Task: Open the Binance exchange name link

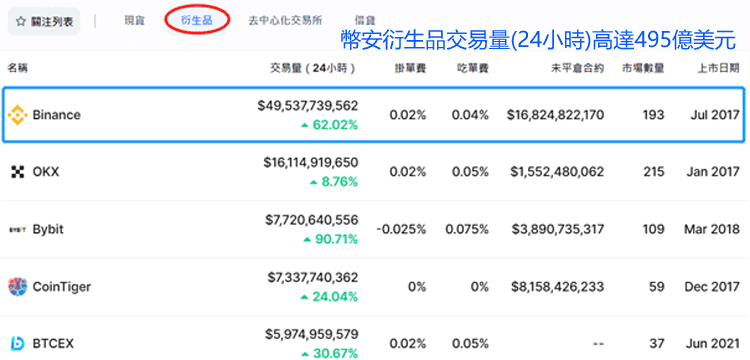Action: pyautogui.click(x=56, y=115)
